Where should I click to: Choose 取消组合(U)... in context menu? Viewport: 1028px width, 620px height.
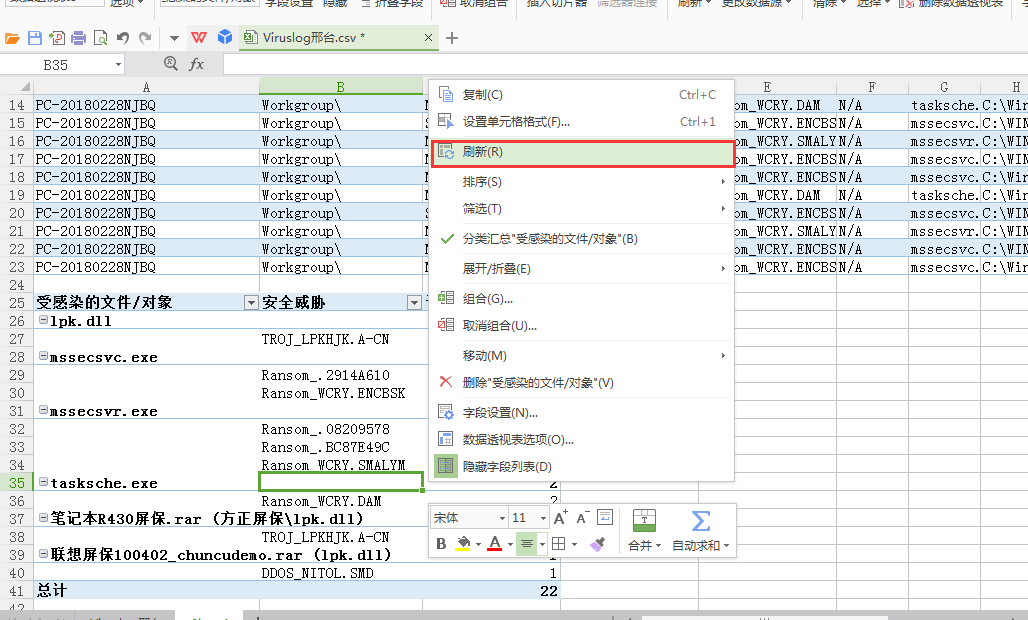(x=581, y=326)
